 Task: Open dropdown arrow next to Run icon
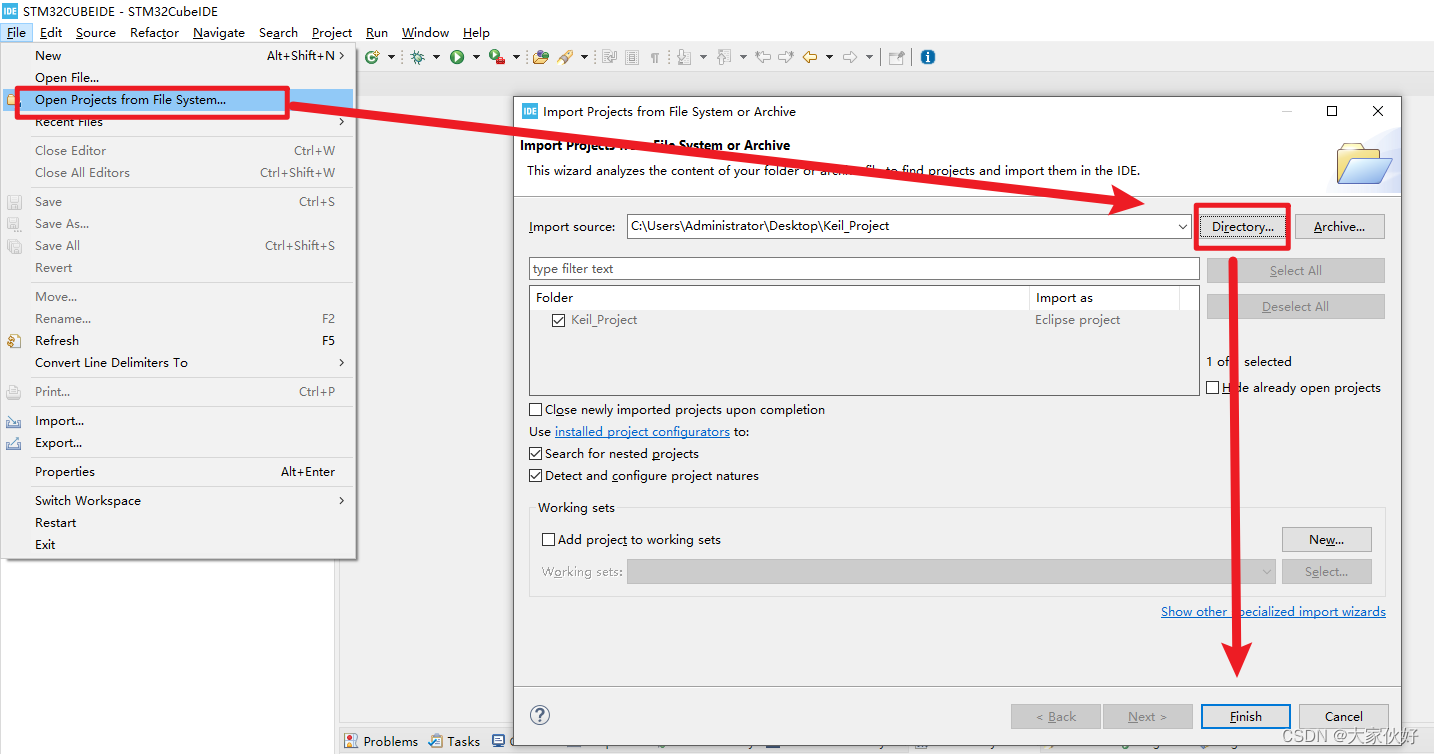475,57
